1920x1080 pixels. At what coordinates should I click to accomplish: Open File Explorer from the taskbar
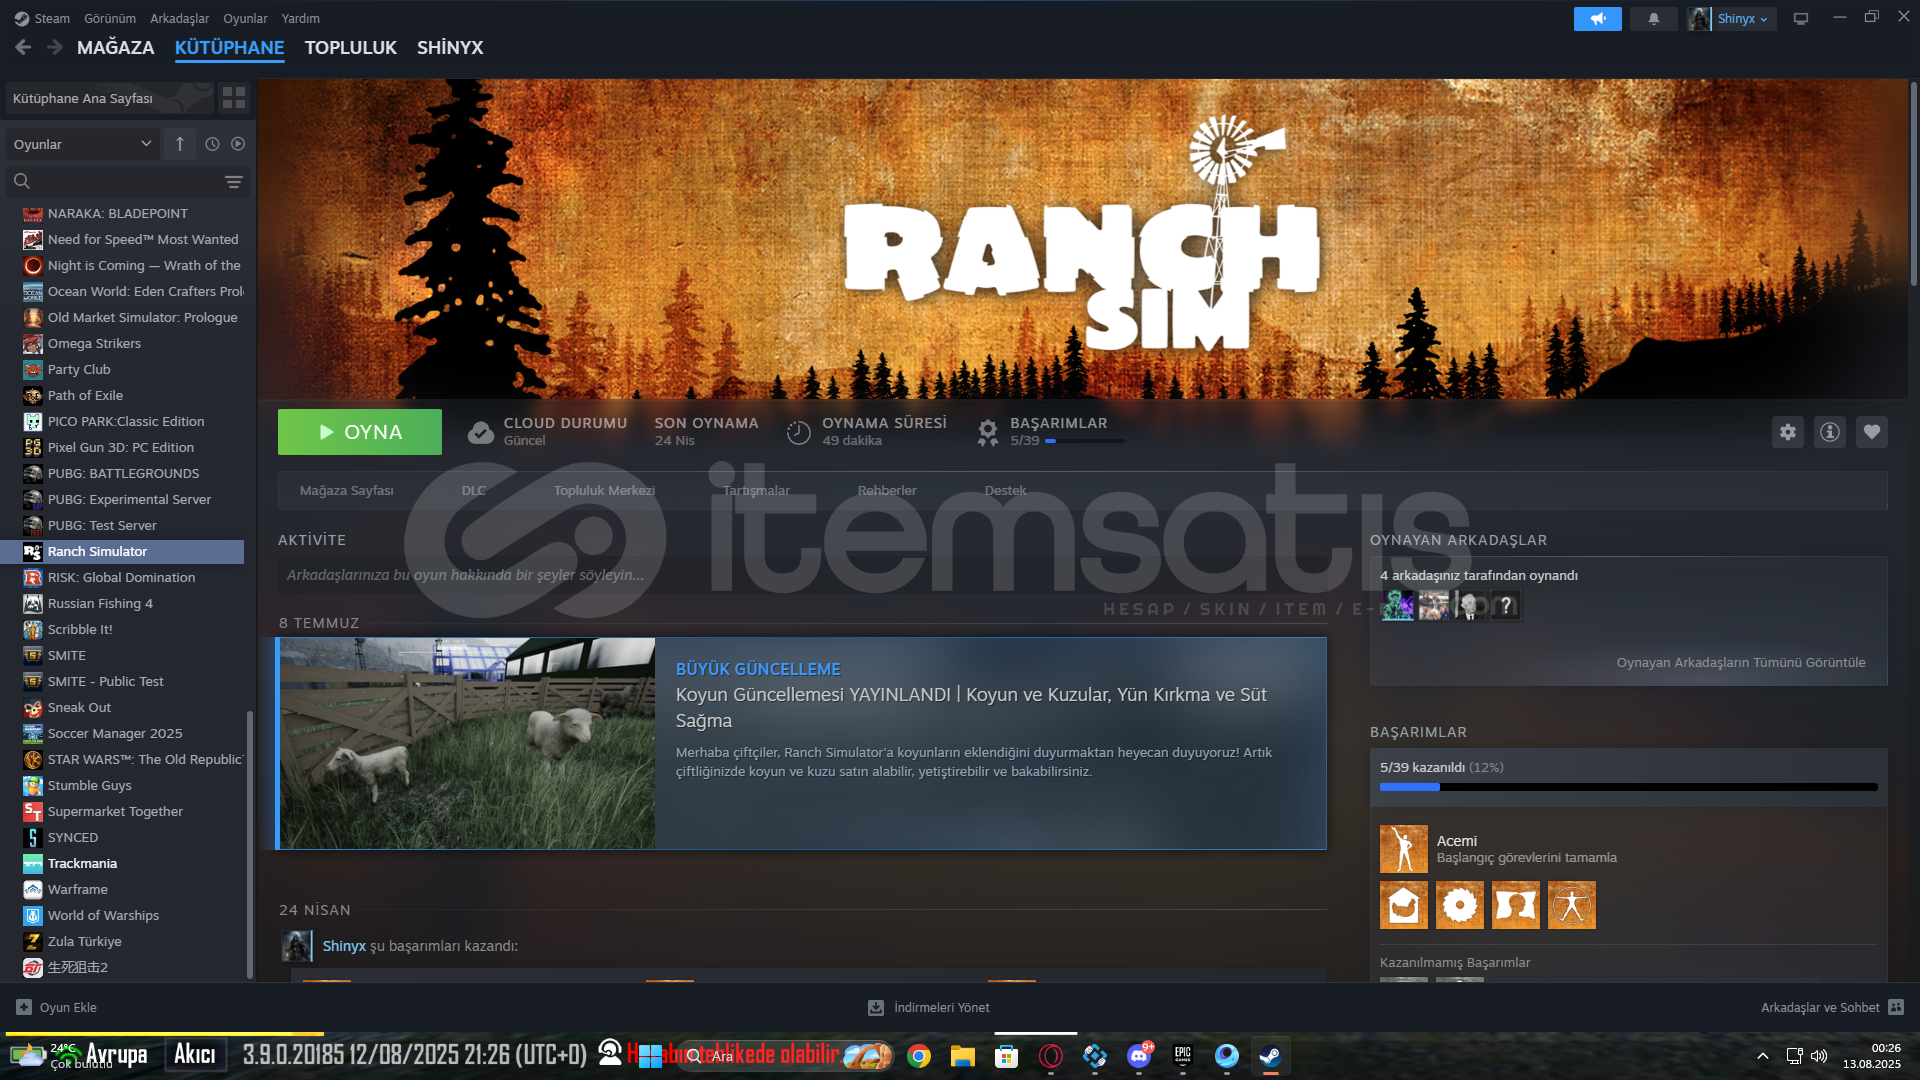click(963, 1056)
